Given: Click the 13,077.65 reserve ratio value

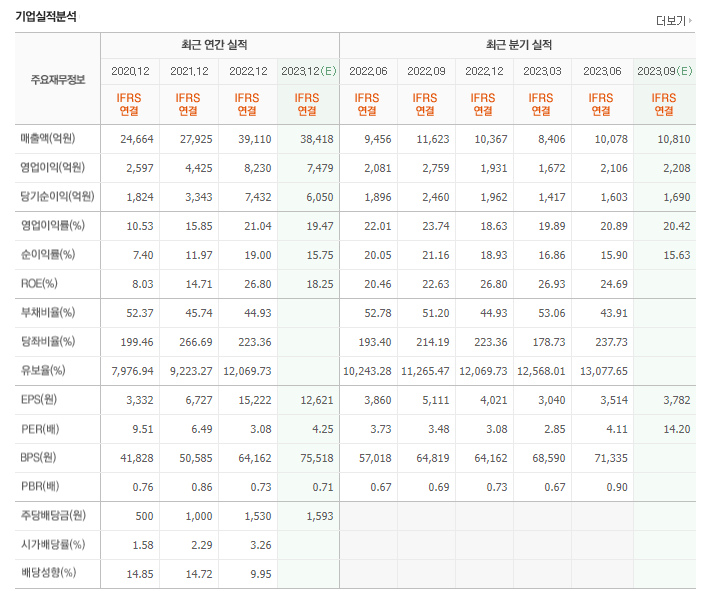Looking at the screenshot, I should pyautogui.click(x=603, y=372).
